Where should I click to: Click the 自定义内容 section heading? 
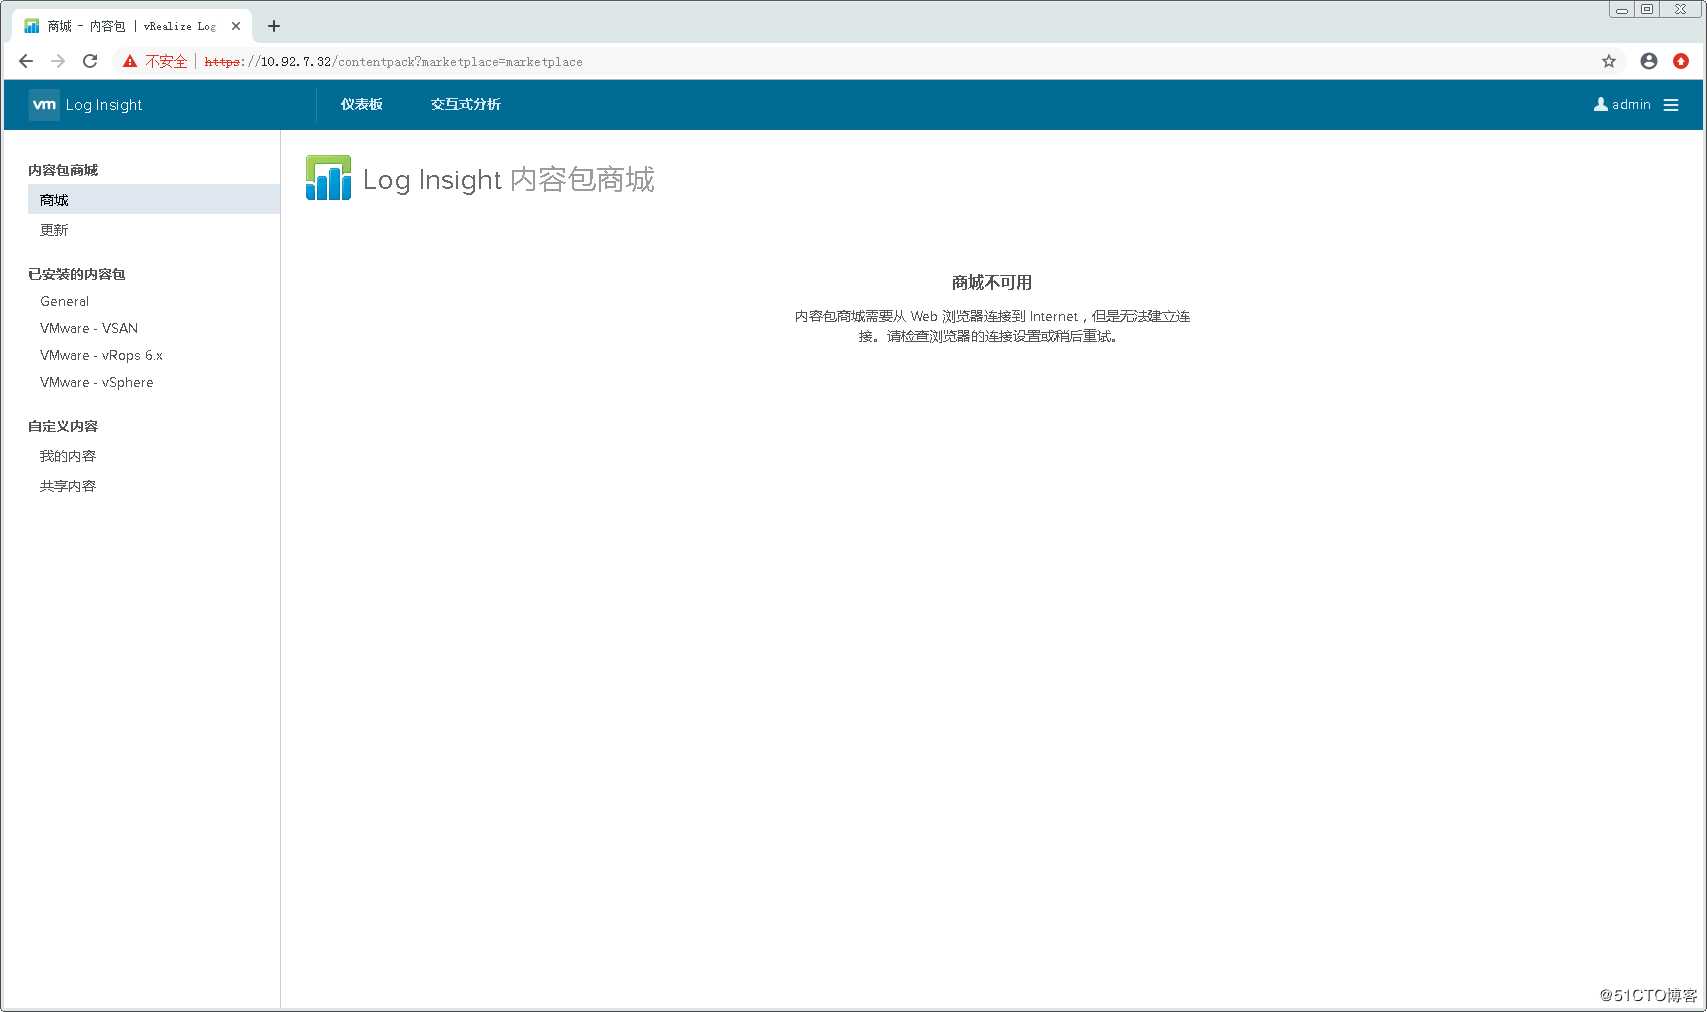[63, 426]
